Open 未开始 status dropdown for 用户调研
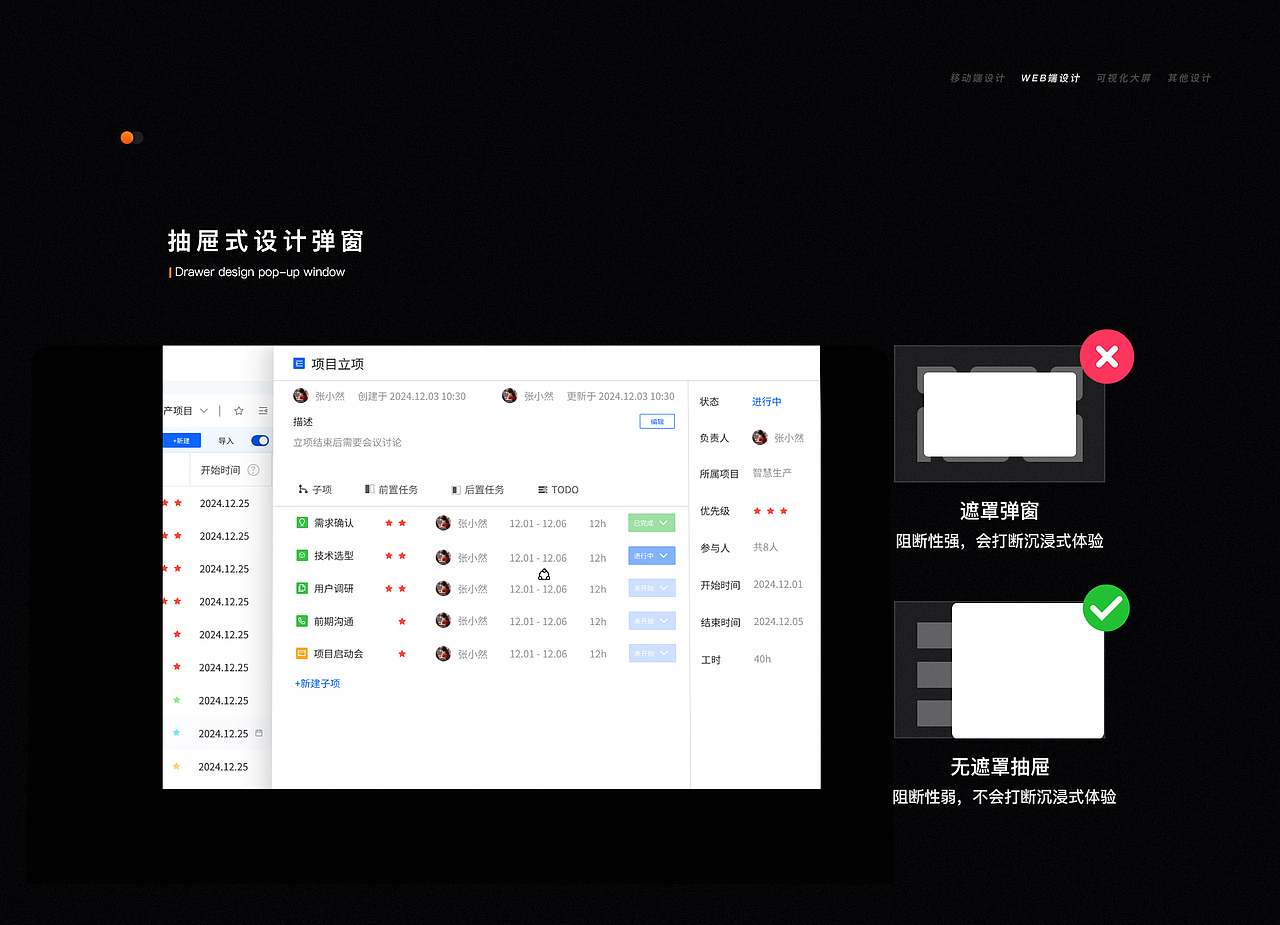This screenshot has height=925, width=1280. 652,588
